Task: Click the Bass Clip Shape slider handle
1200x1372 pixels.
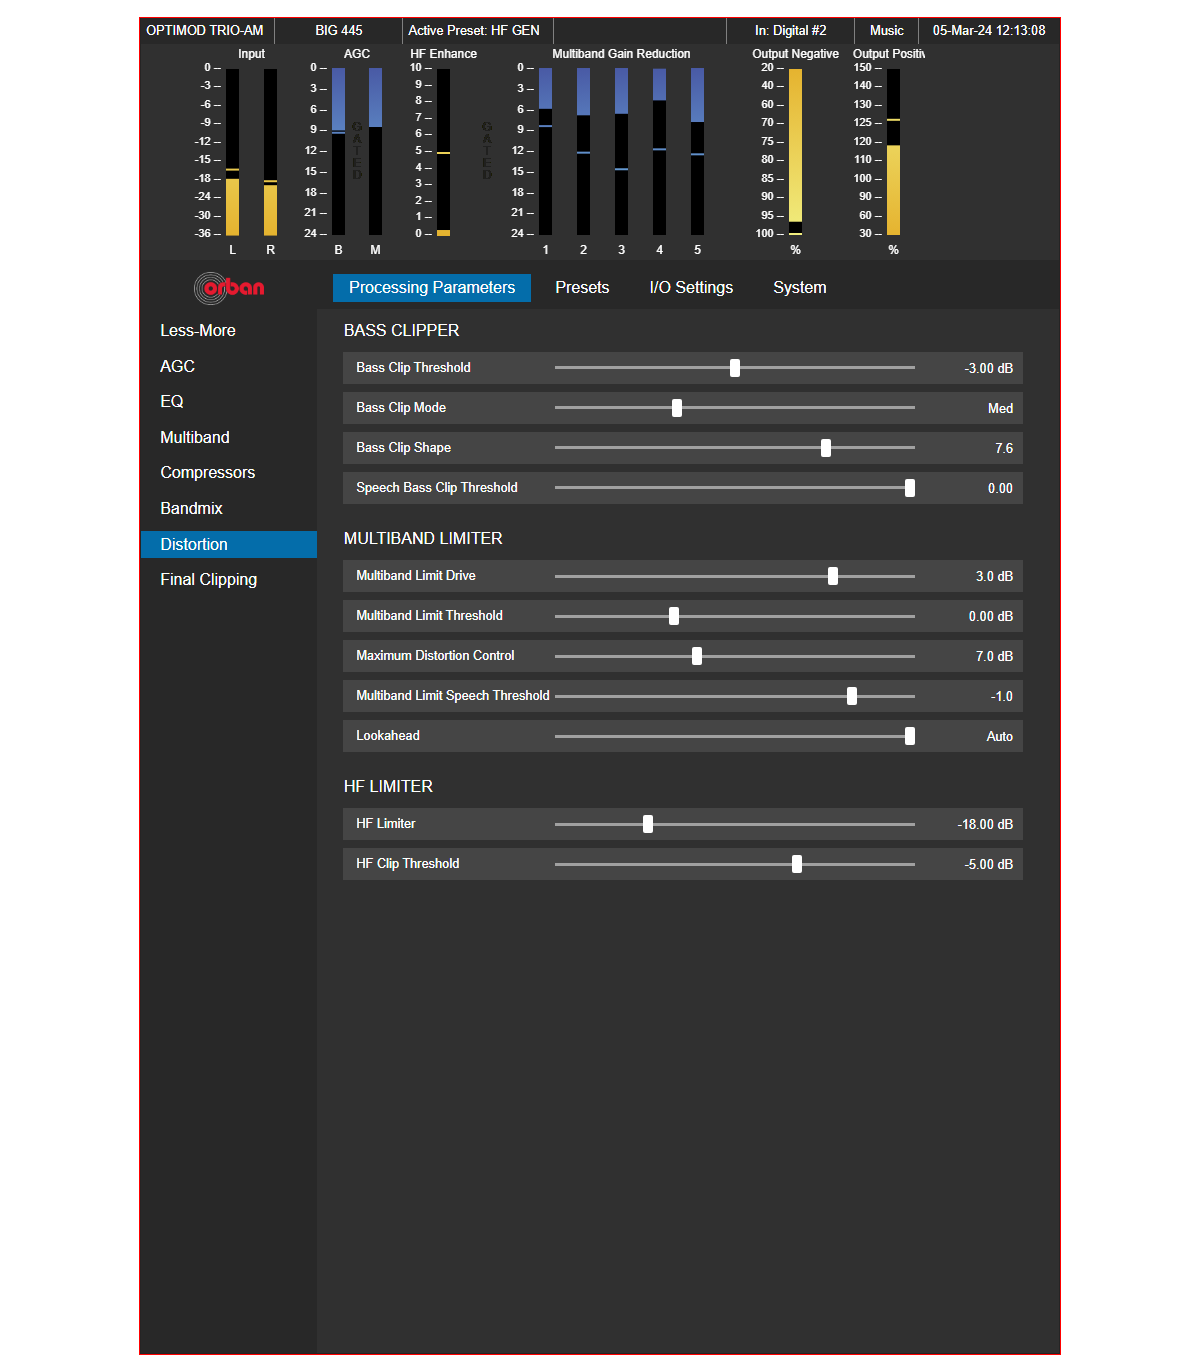Action: pyautogui.click(x=826, y=448)
